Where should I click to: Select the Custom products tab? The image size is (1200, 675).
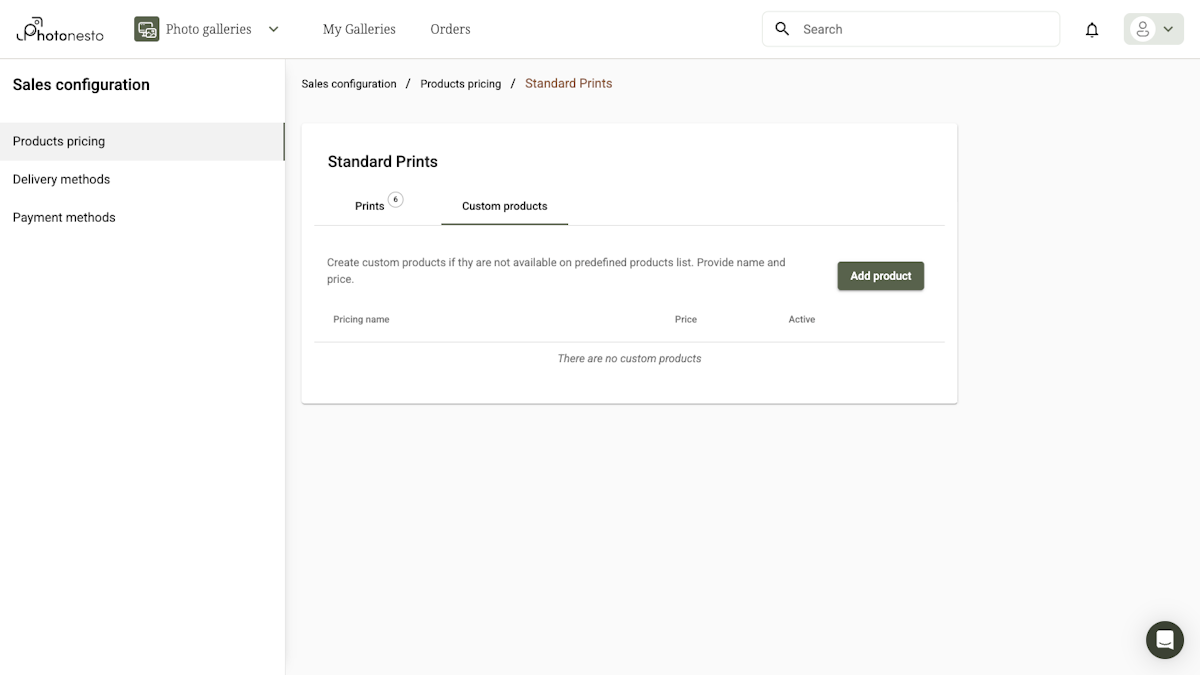(504, 206)
